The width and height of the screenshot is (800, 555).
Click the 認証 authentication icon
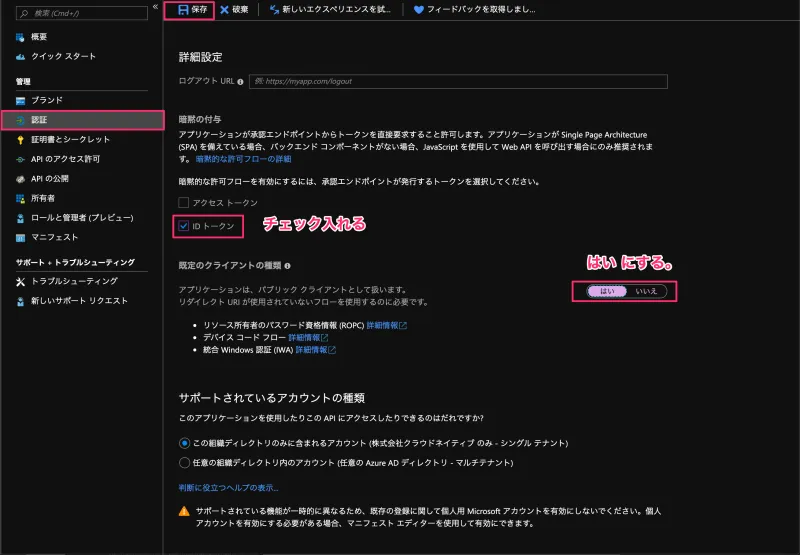pyautogui.click(x=20, y=120)
